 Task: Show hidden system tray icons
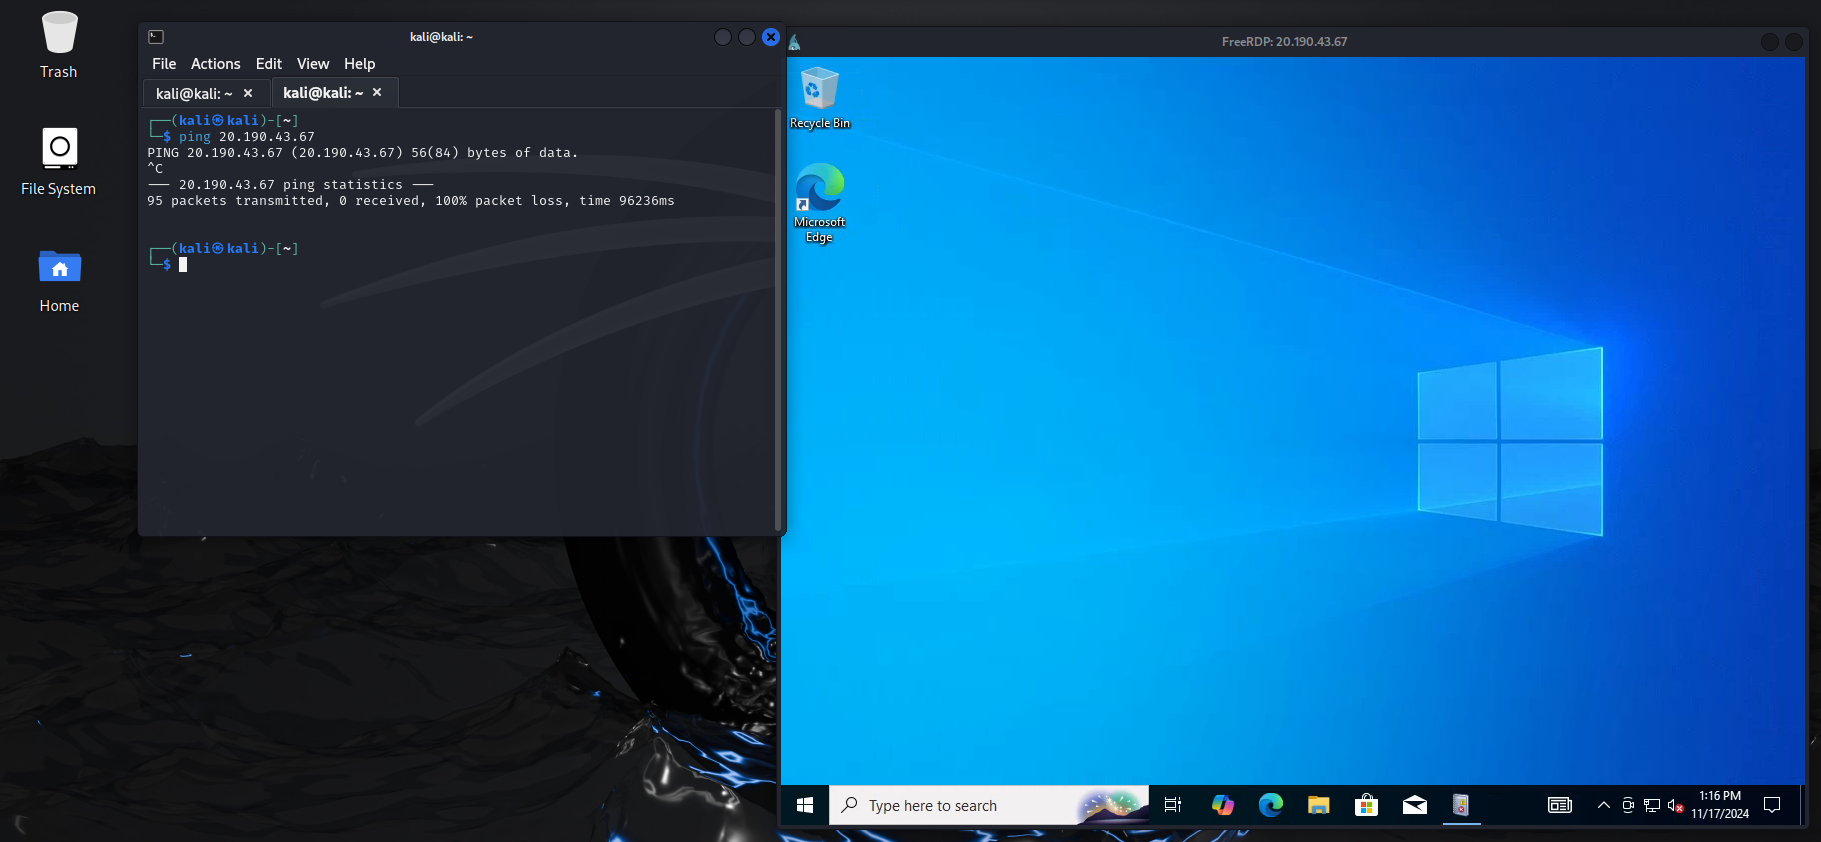point(1604,805)
